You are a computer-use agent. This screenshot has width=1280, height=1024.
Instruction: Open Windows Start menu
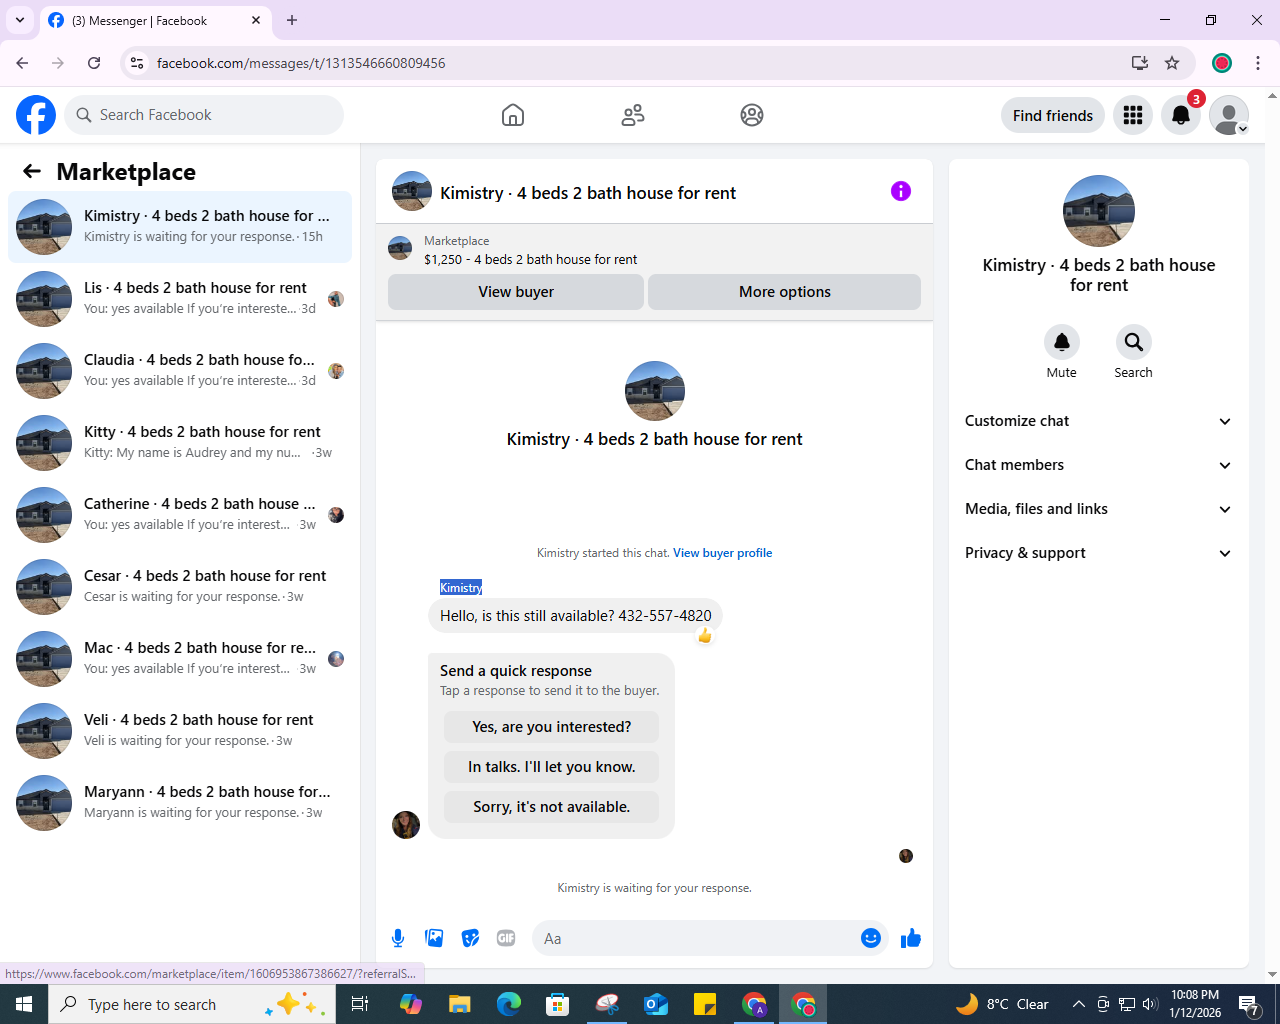(x=24, y=1004)
